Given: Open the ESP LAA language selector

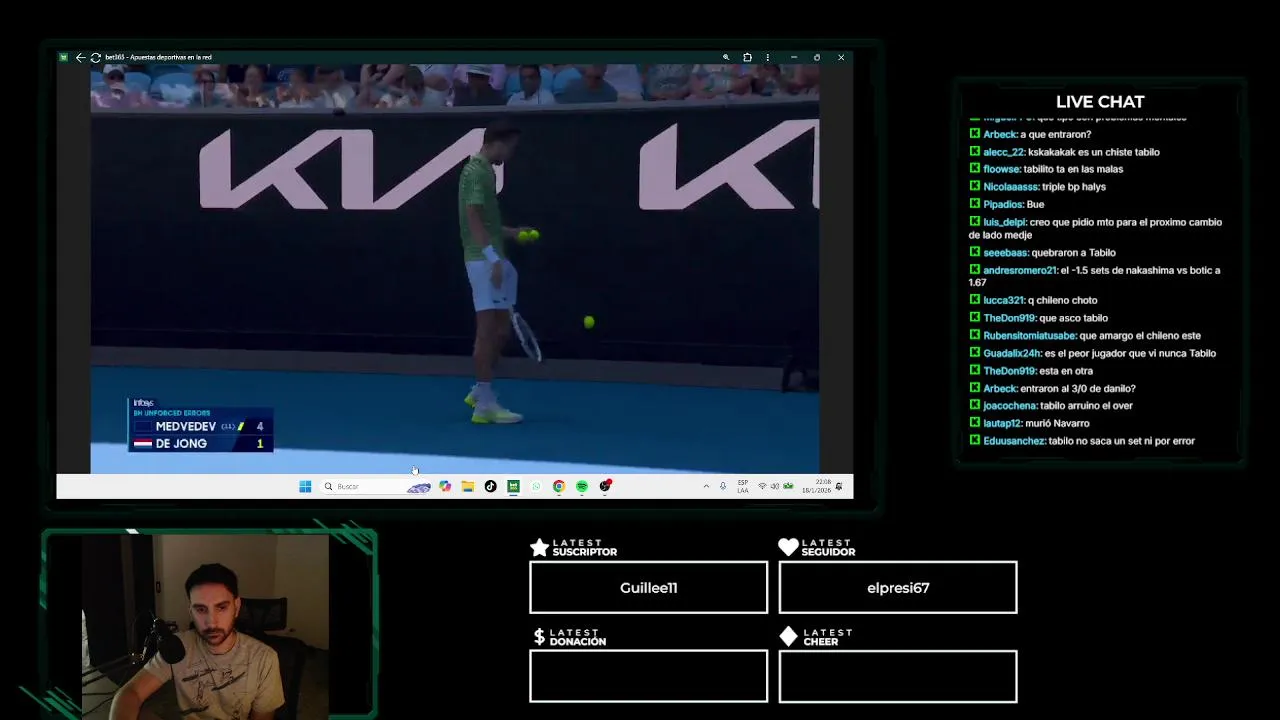Looking at the screenshot, I should point(743,486).
